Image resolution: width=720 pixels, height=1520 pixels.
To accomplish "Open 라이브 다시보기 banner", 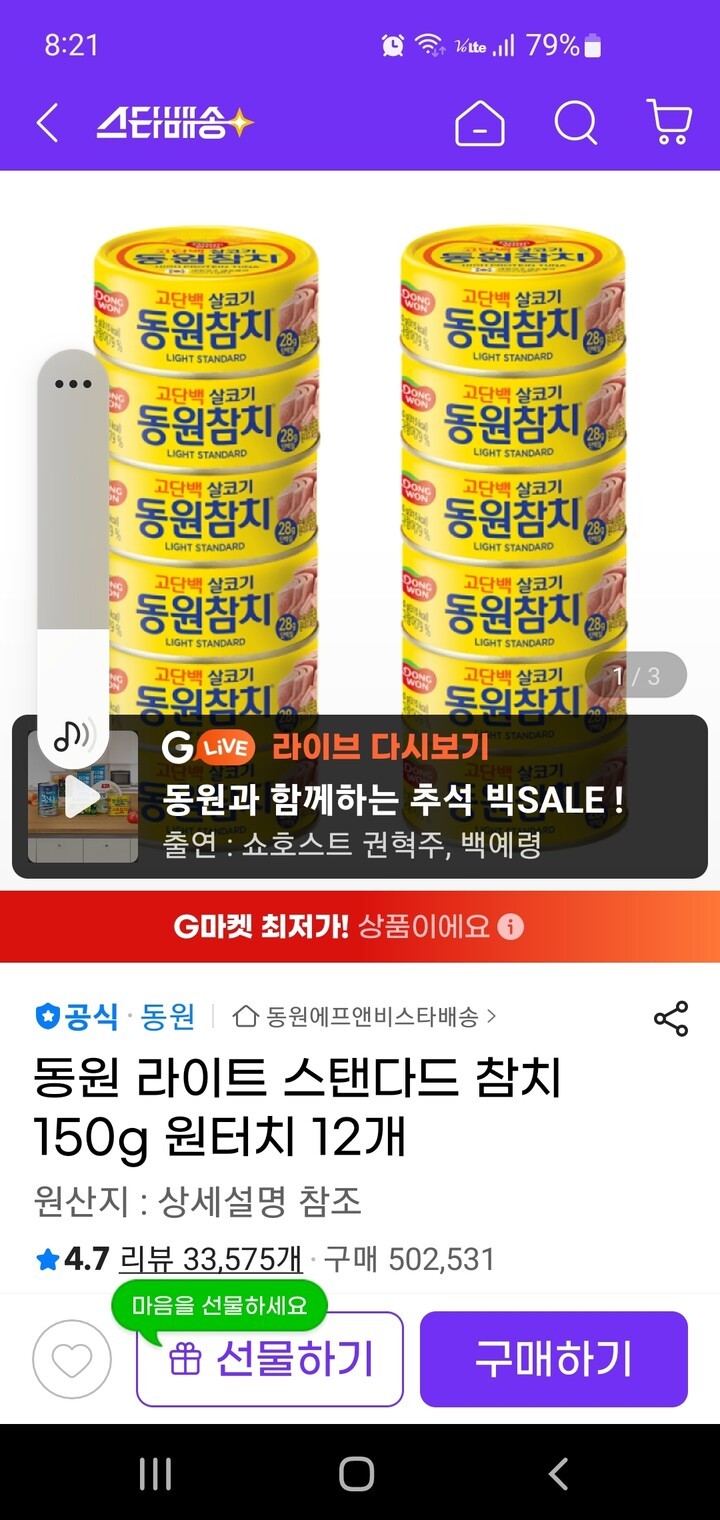I will tap(360, 797).
